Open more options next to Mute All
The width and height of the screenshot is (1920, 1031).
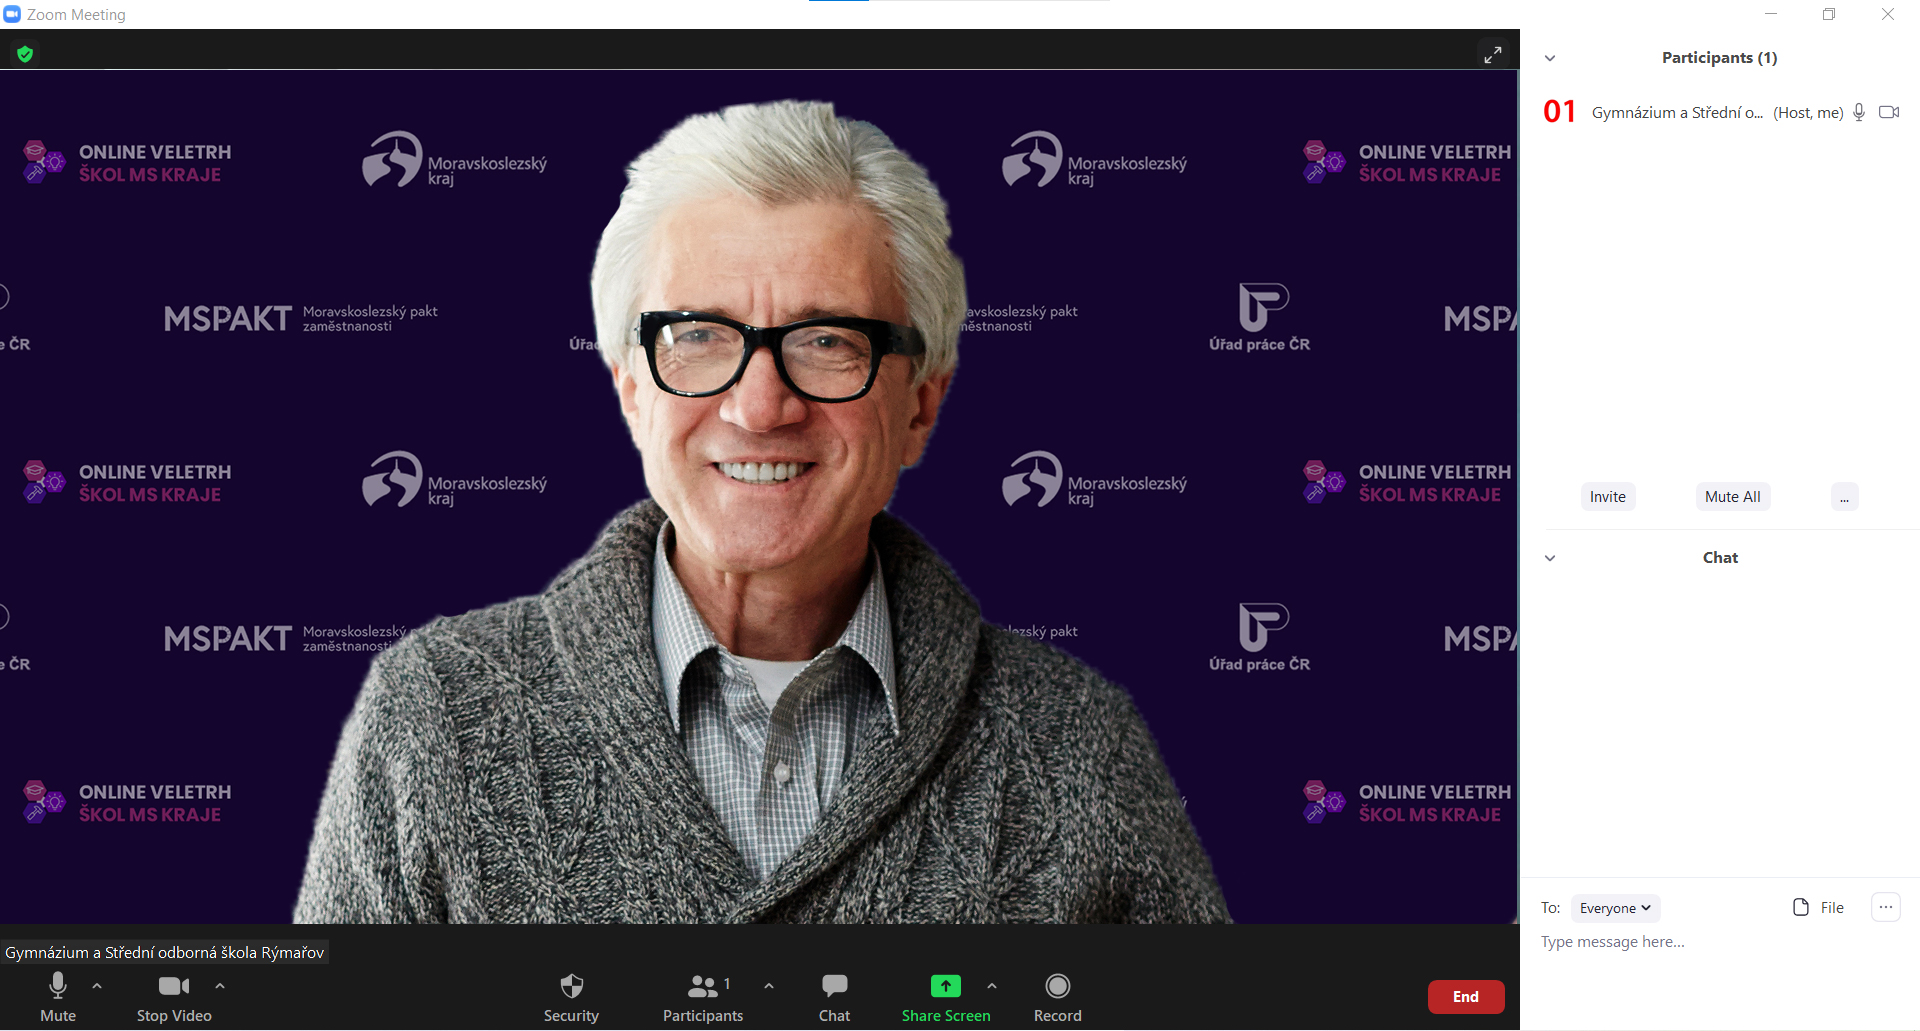pos(1845,497)
